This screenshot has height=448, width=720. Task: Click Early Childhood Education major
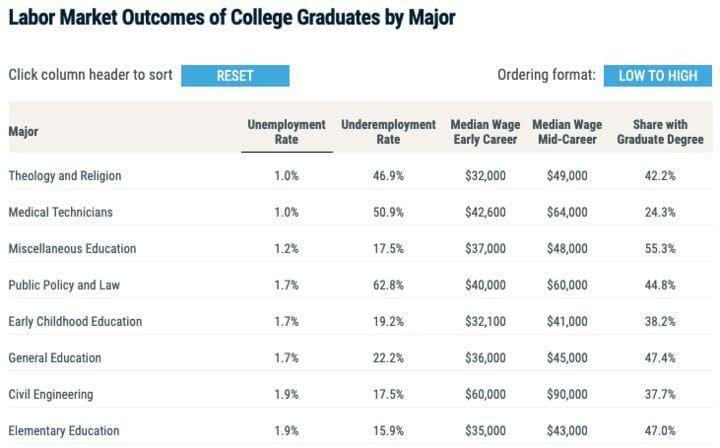pyautogui.click(x=75, y=322)
